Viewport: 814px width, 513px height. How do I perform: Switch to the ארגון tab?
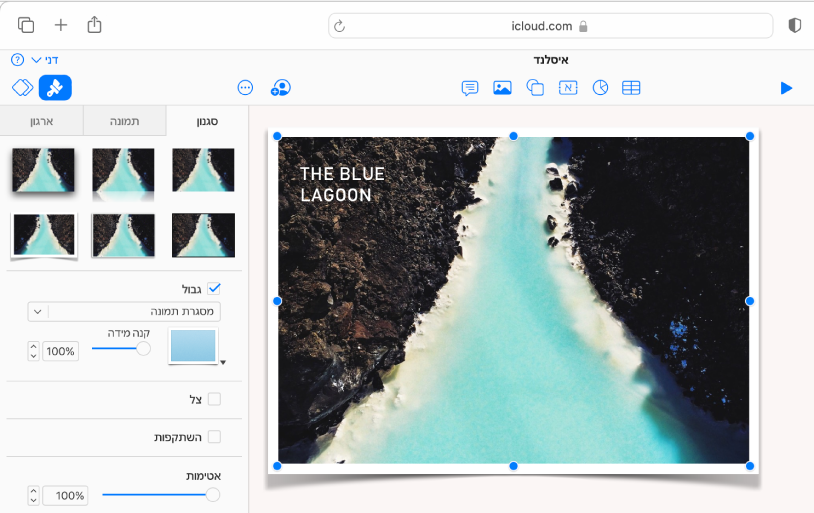(41, 121)
